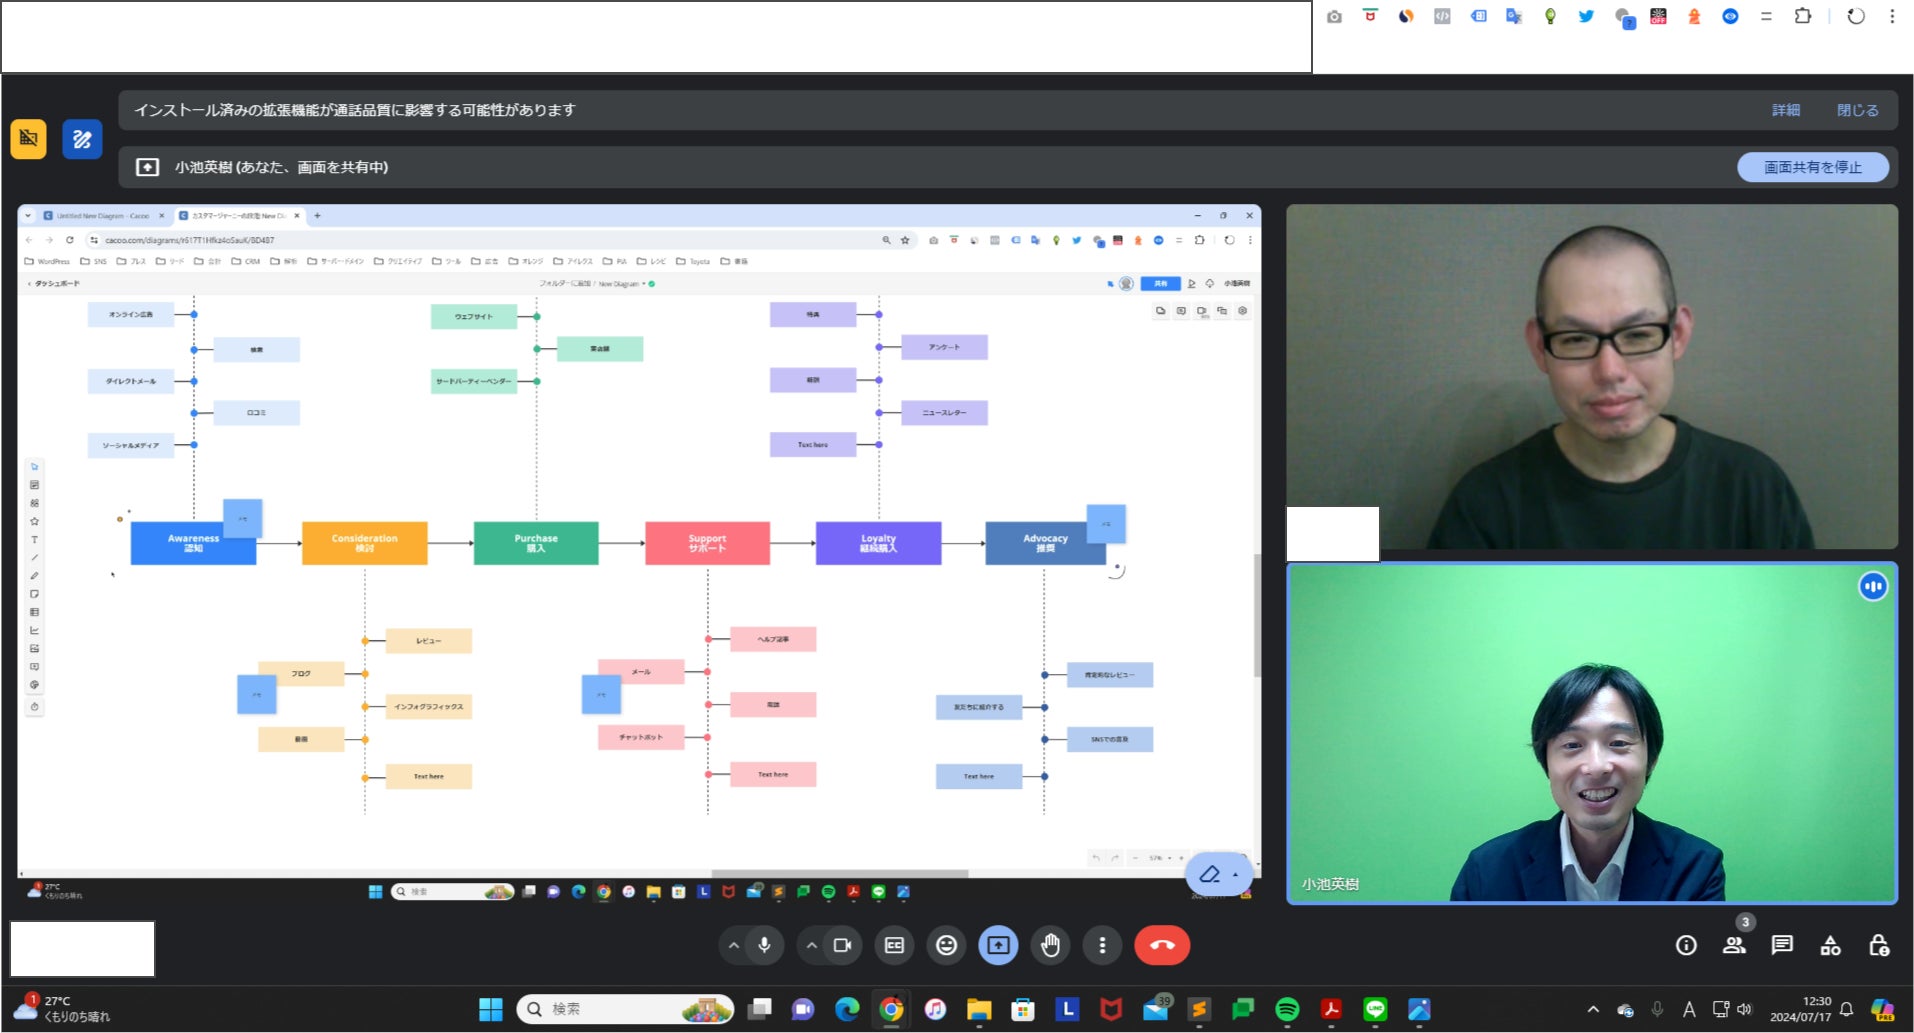
Task: Click the annotation pen button on shared screen
Action: pyautogui.click(x=1209, y=874)
